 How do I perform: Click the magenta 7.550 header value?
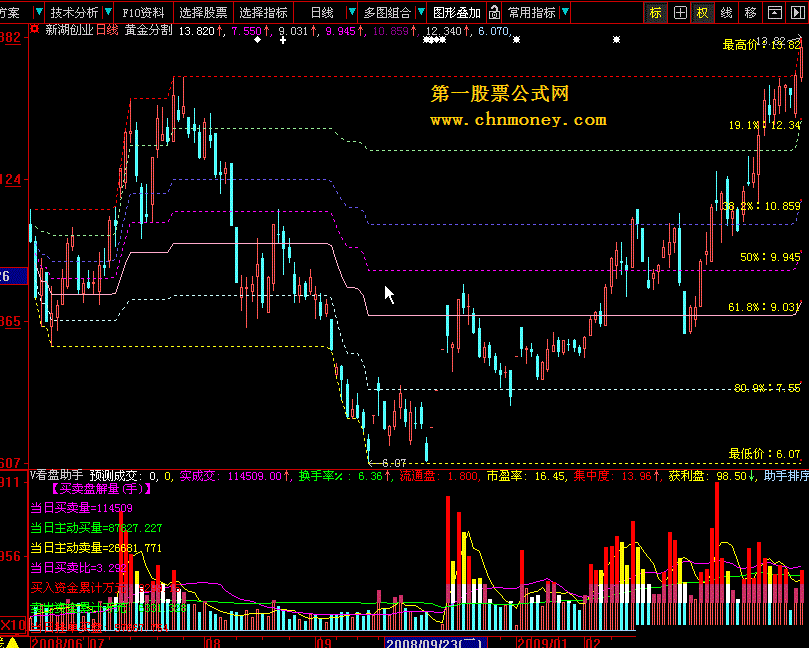coord(246,31)
